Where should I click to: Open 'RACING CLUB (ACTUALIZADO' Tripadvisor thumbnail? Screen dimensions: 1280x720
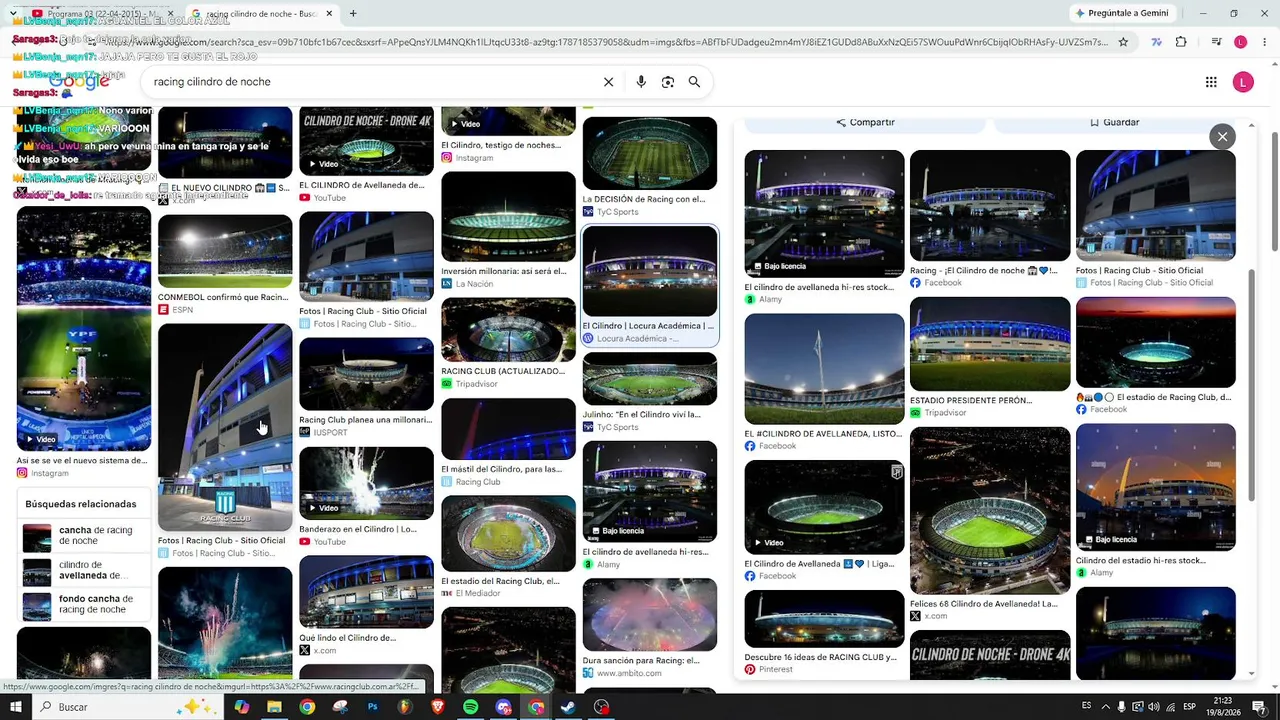[508, 329]
